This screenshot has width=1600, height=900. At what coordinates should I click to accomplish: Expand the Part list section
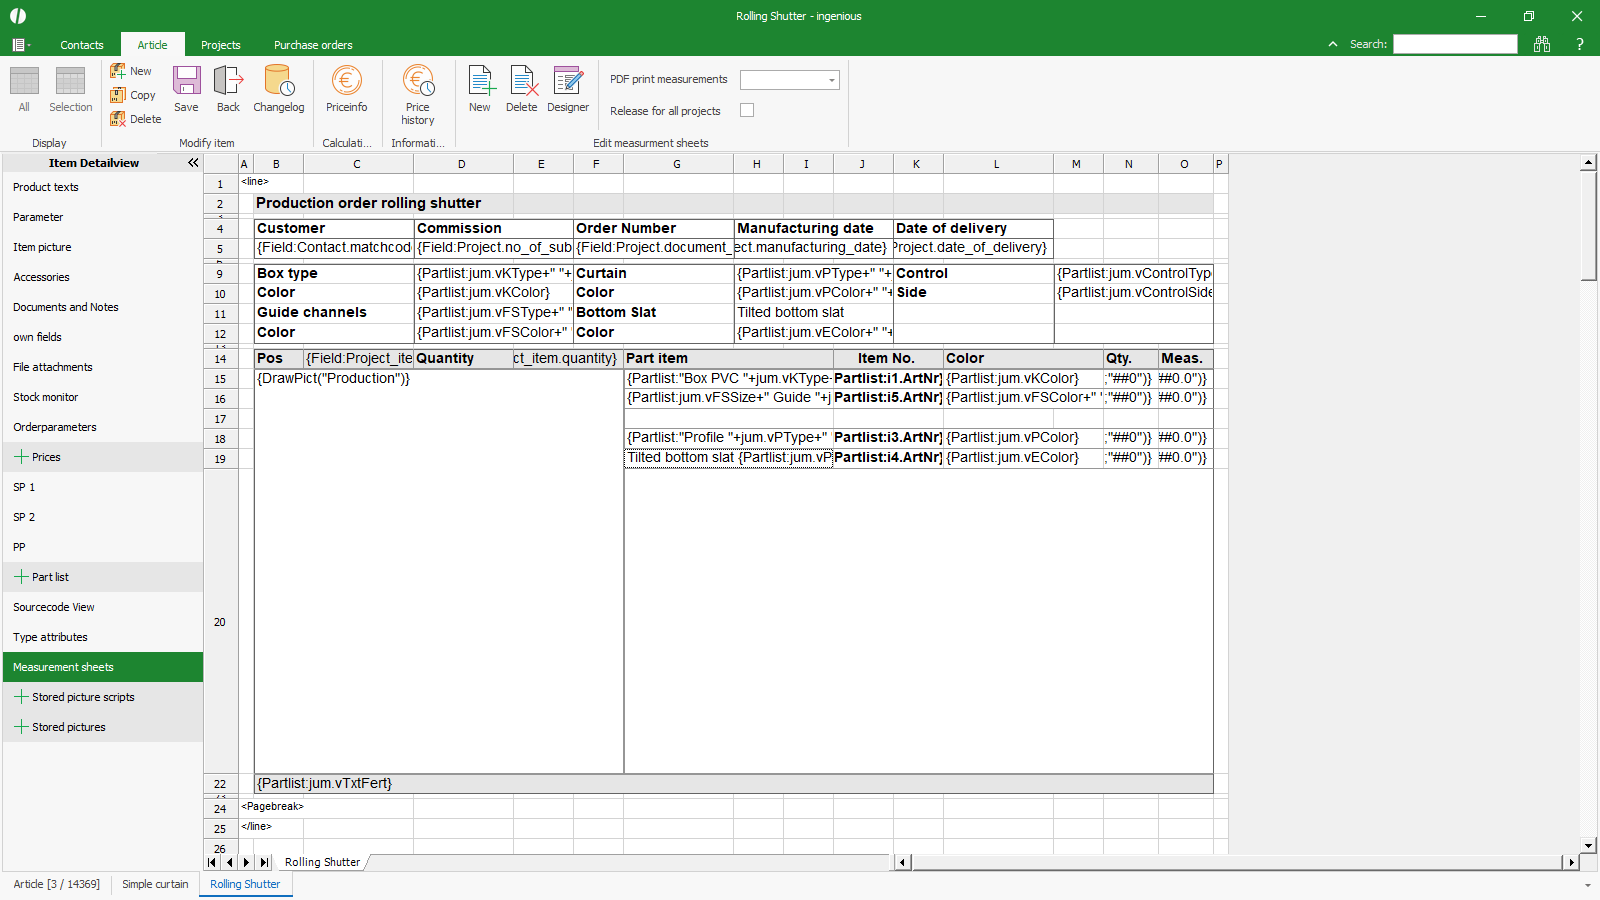21,577
